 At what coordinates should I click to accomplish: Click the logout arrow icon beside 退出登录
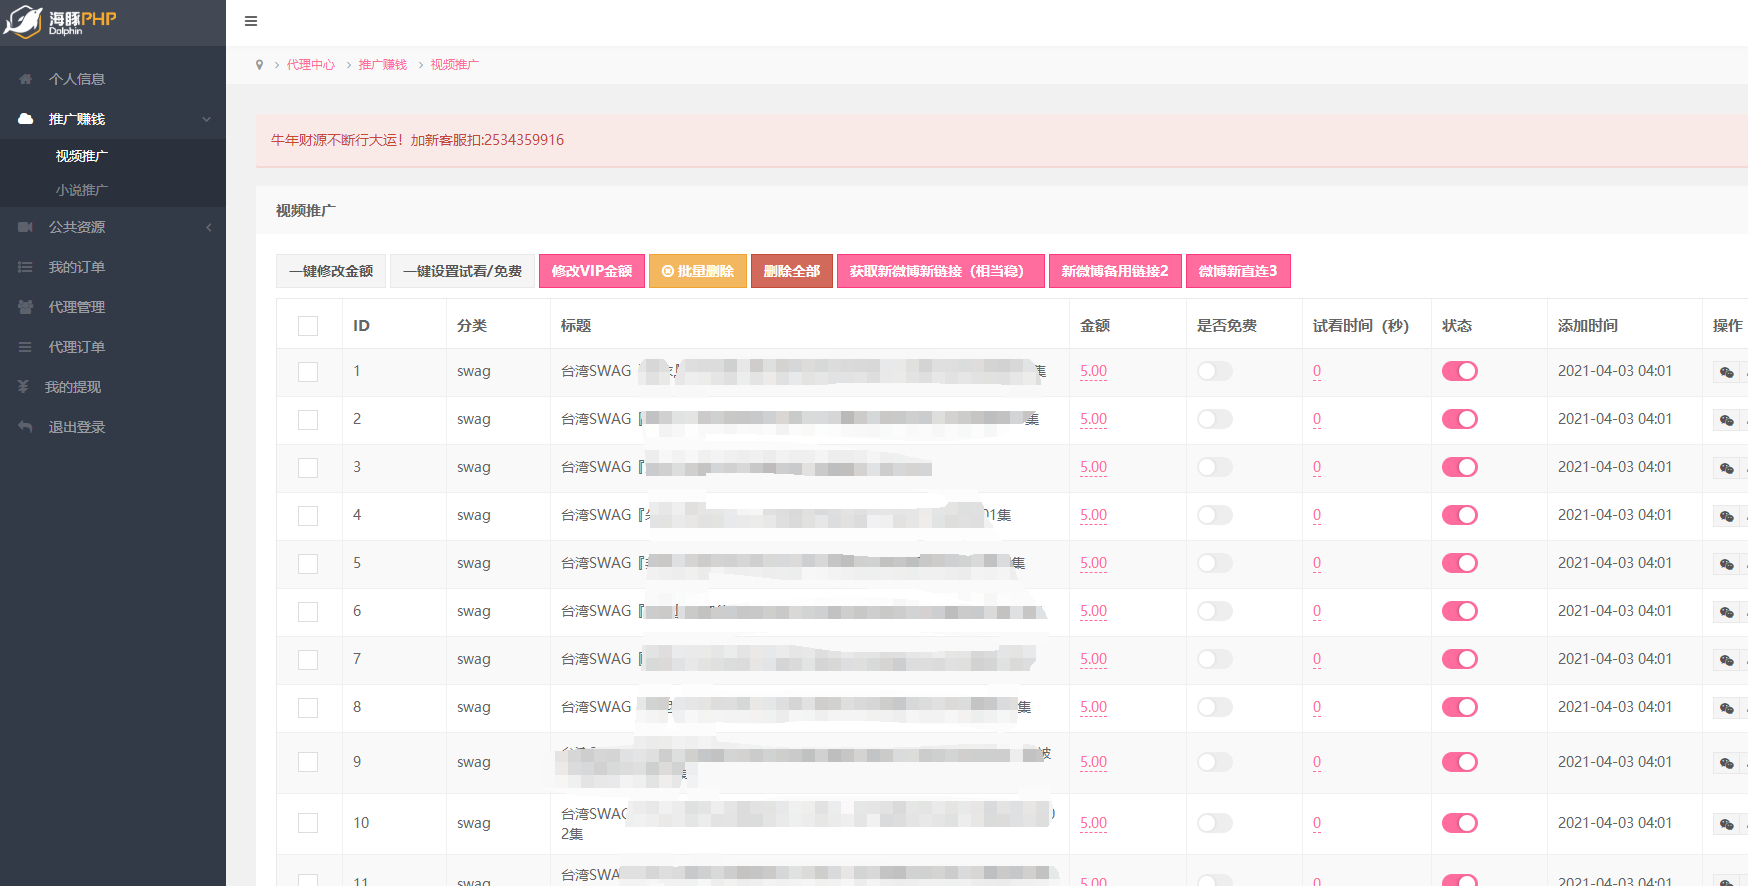click(x=26, y=427)
